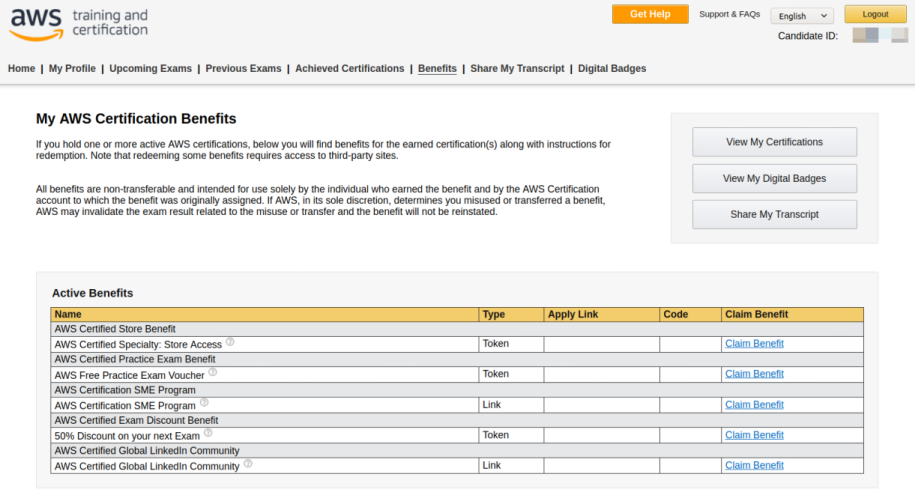Select the Benefits menu item
This screenshot has width=915, height=495.
pos(437,68)
